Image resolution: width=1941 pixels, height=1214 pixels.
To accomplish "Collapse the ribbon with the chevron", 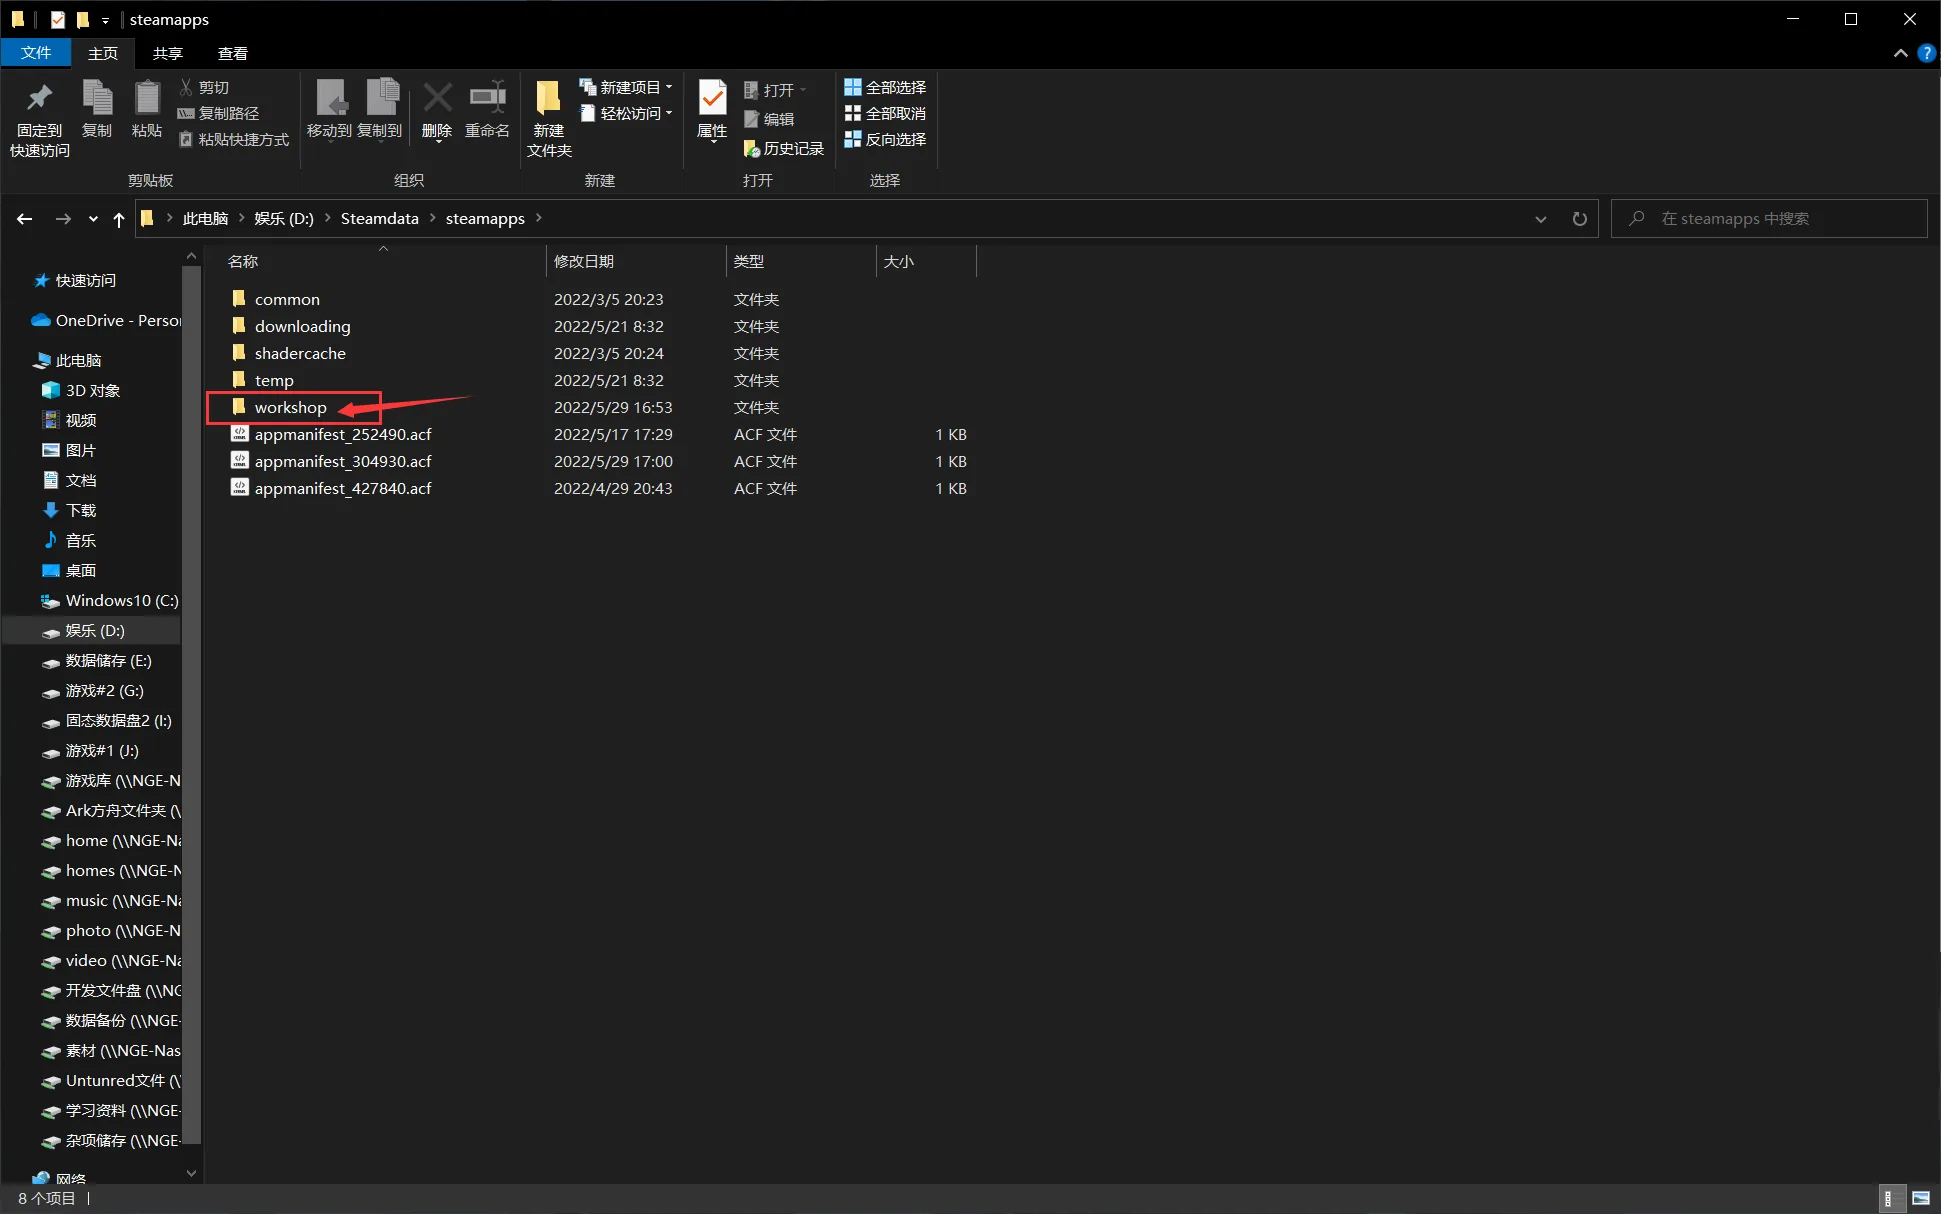I will click(1900, 53).
